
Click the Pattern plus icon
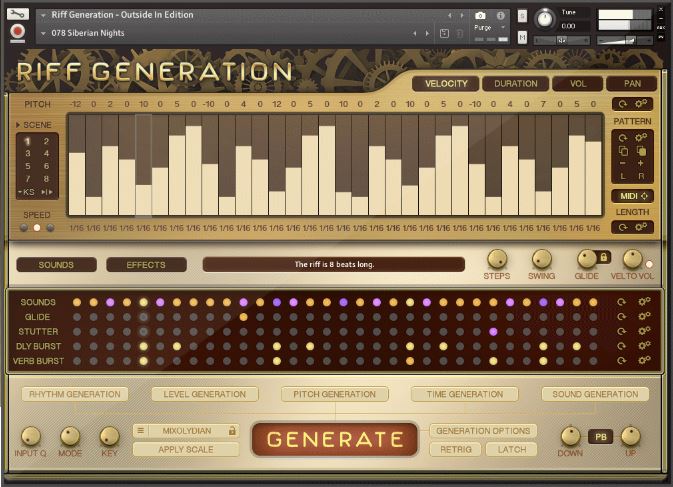click(640, 163)
